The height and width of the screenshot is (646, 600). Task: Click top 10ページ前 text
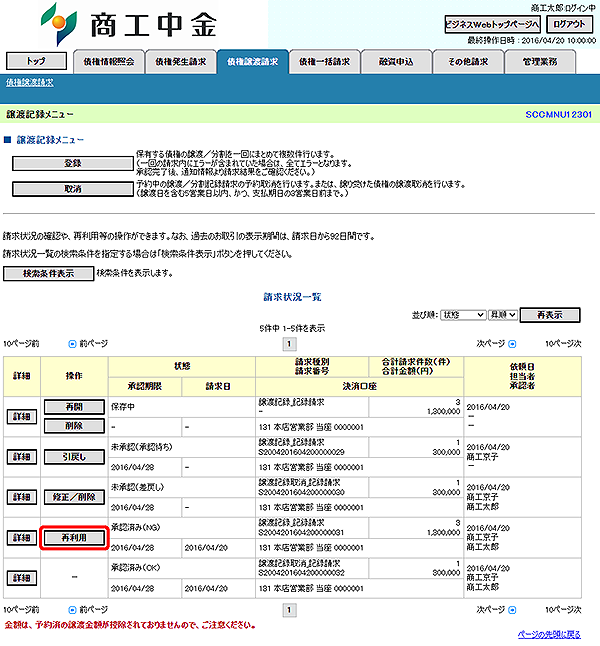pyautogui.click(x=21, y=344)
